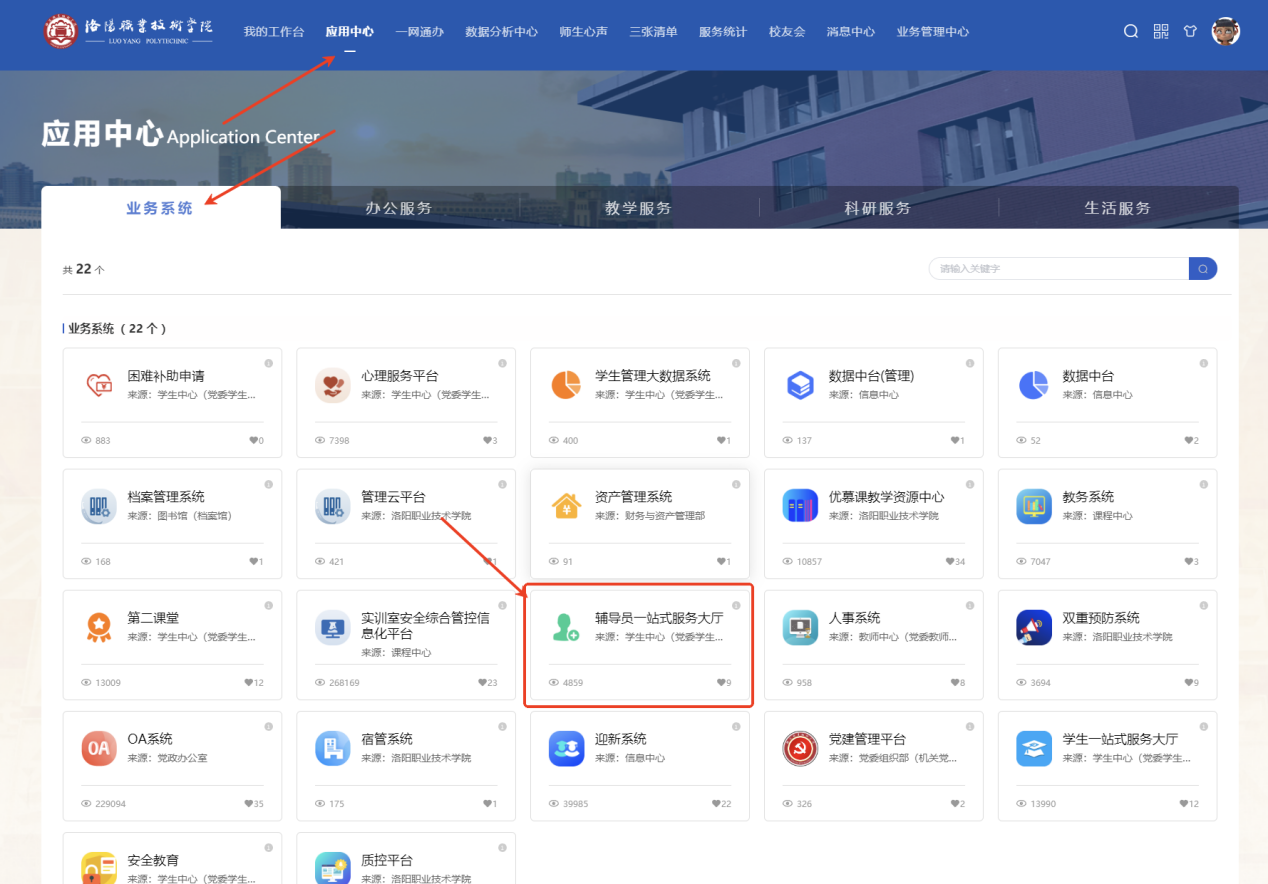Screen dimensions: 1268x884
Task: Expand info icon on 数据中台 card
Action: (1203, 363)
